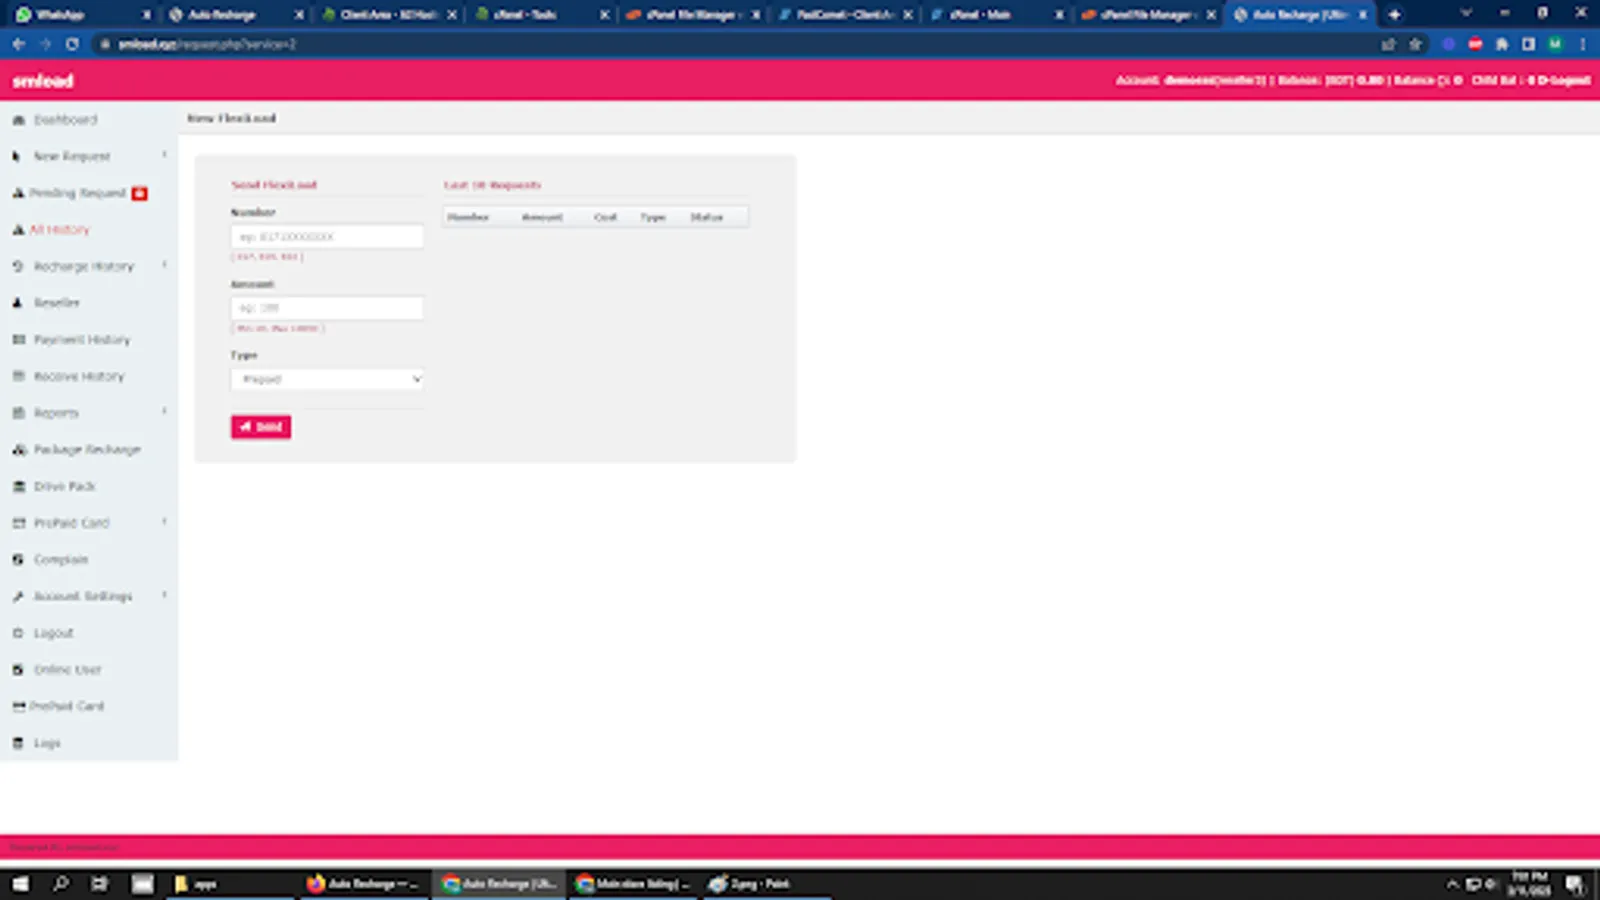Click the Logs icon in sidebar
Image resolution: width=1600 pixels, height=900 pixels.
tap(18, 743)
